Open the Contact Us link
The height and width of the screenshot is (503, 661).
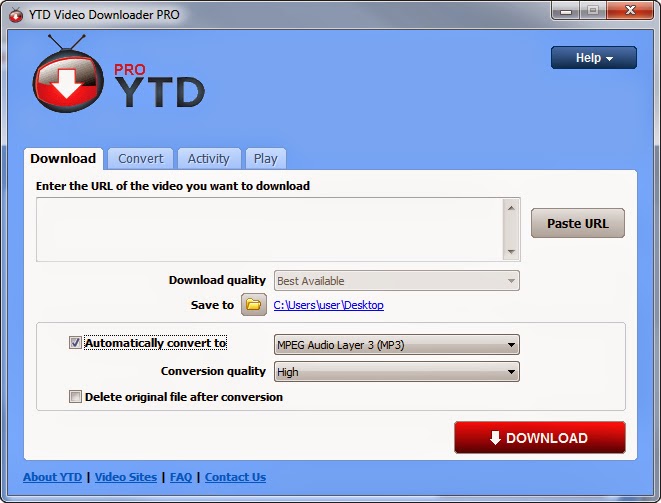tap(235, 477)
